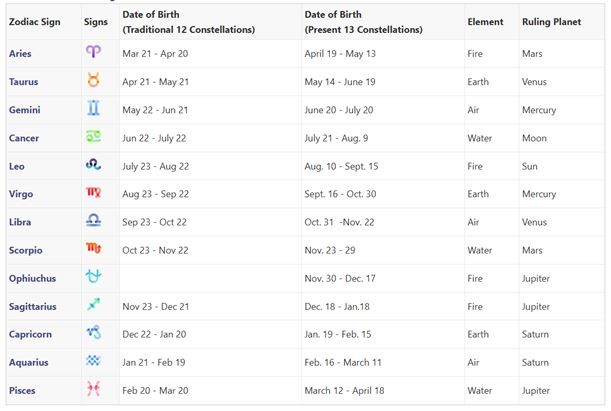Click the Libra scales symbol icon
Image resolution: width=611 pixels, height=411 pixels.
(x=93, y=221)
